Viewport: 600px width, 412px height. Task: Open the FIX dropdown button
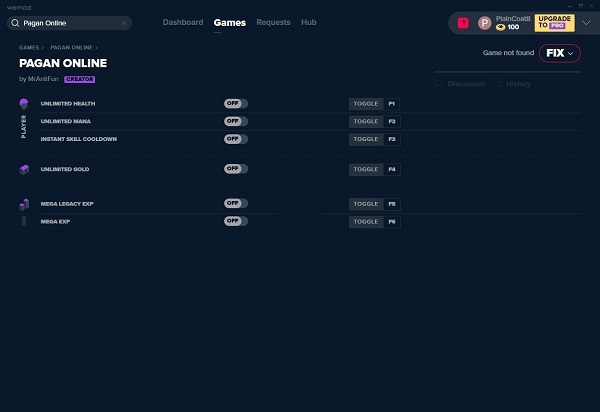[x=560, y=53]
